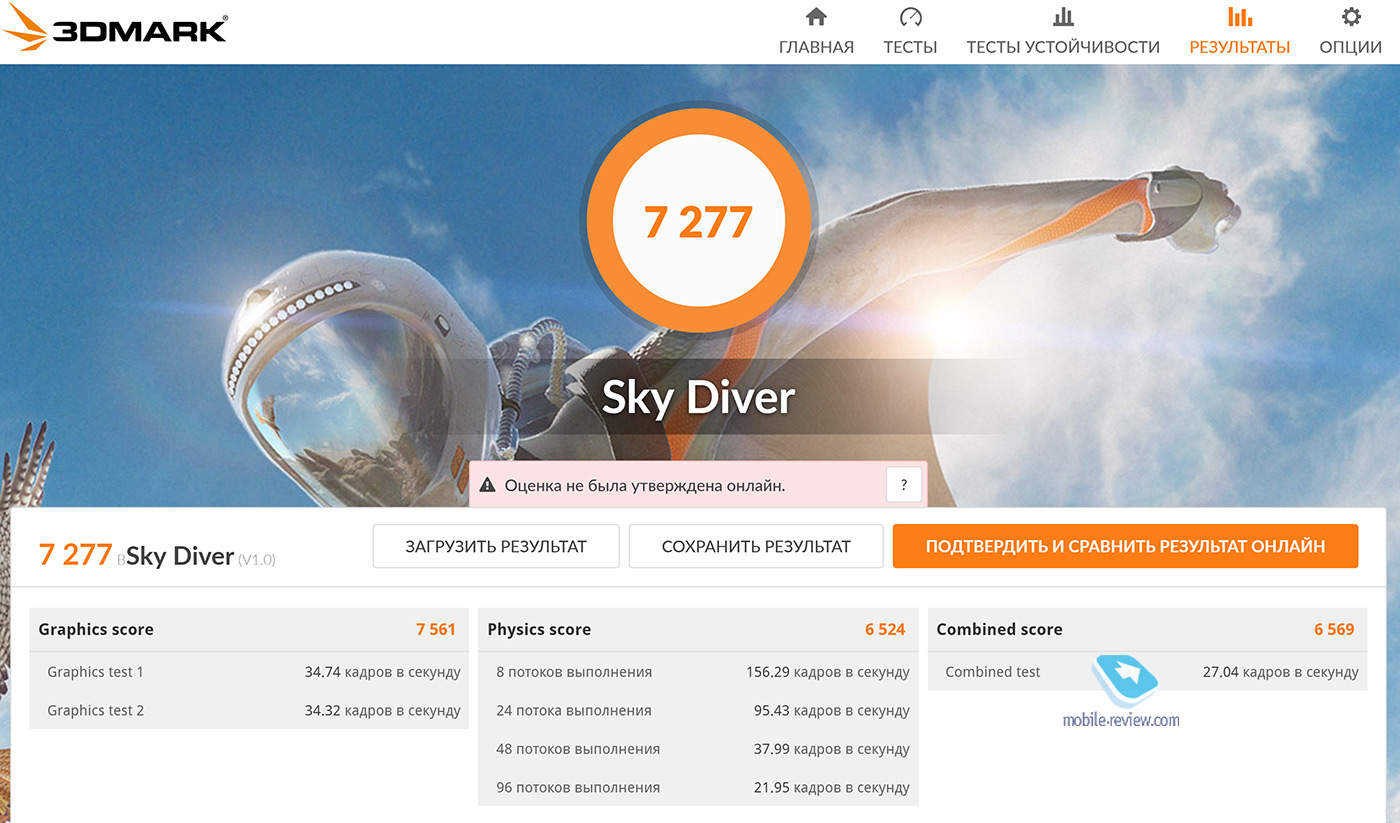Click Подтвердить и сравнить результат онлайн
This screenshot has width=1400, height=823.
click(x=1125, y=546)
